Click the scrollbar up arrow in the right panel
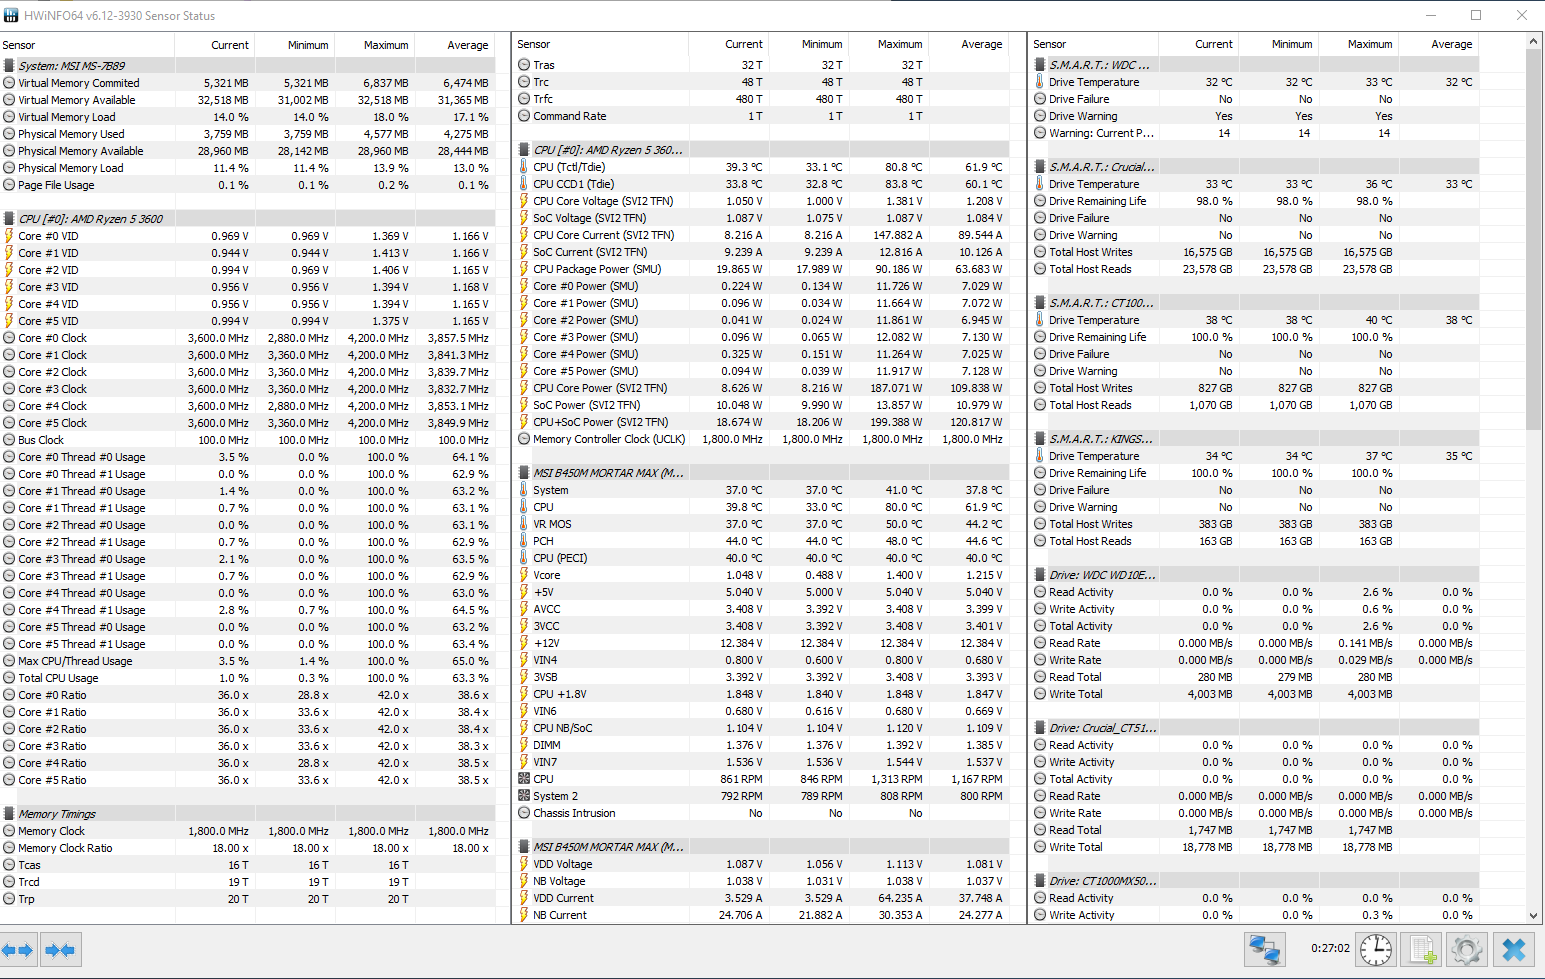This screenshot has width=1545, height=979. (x=1534, y=42)
